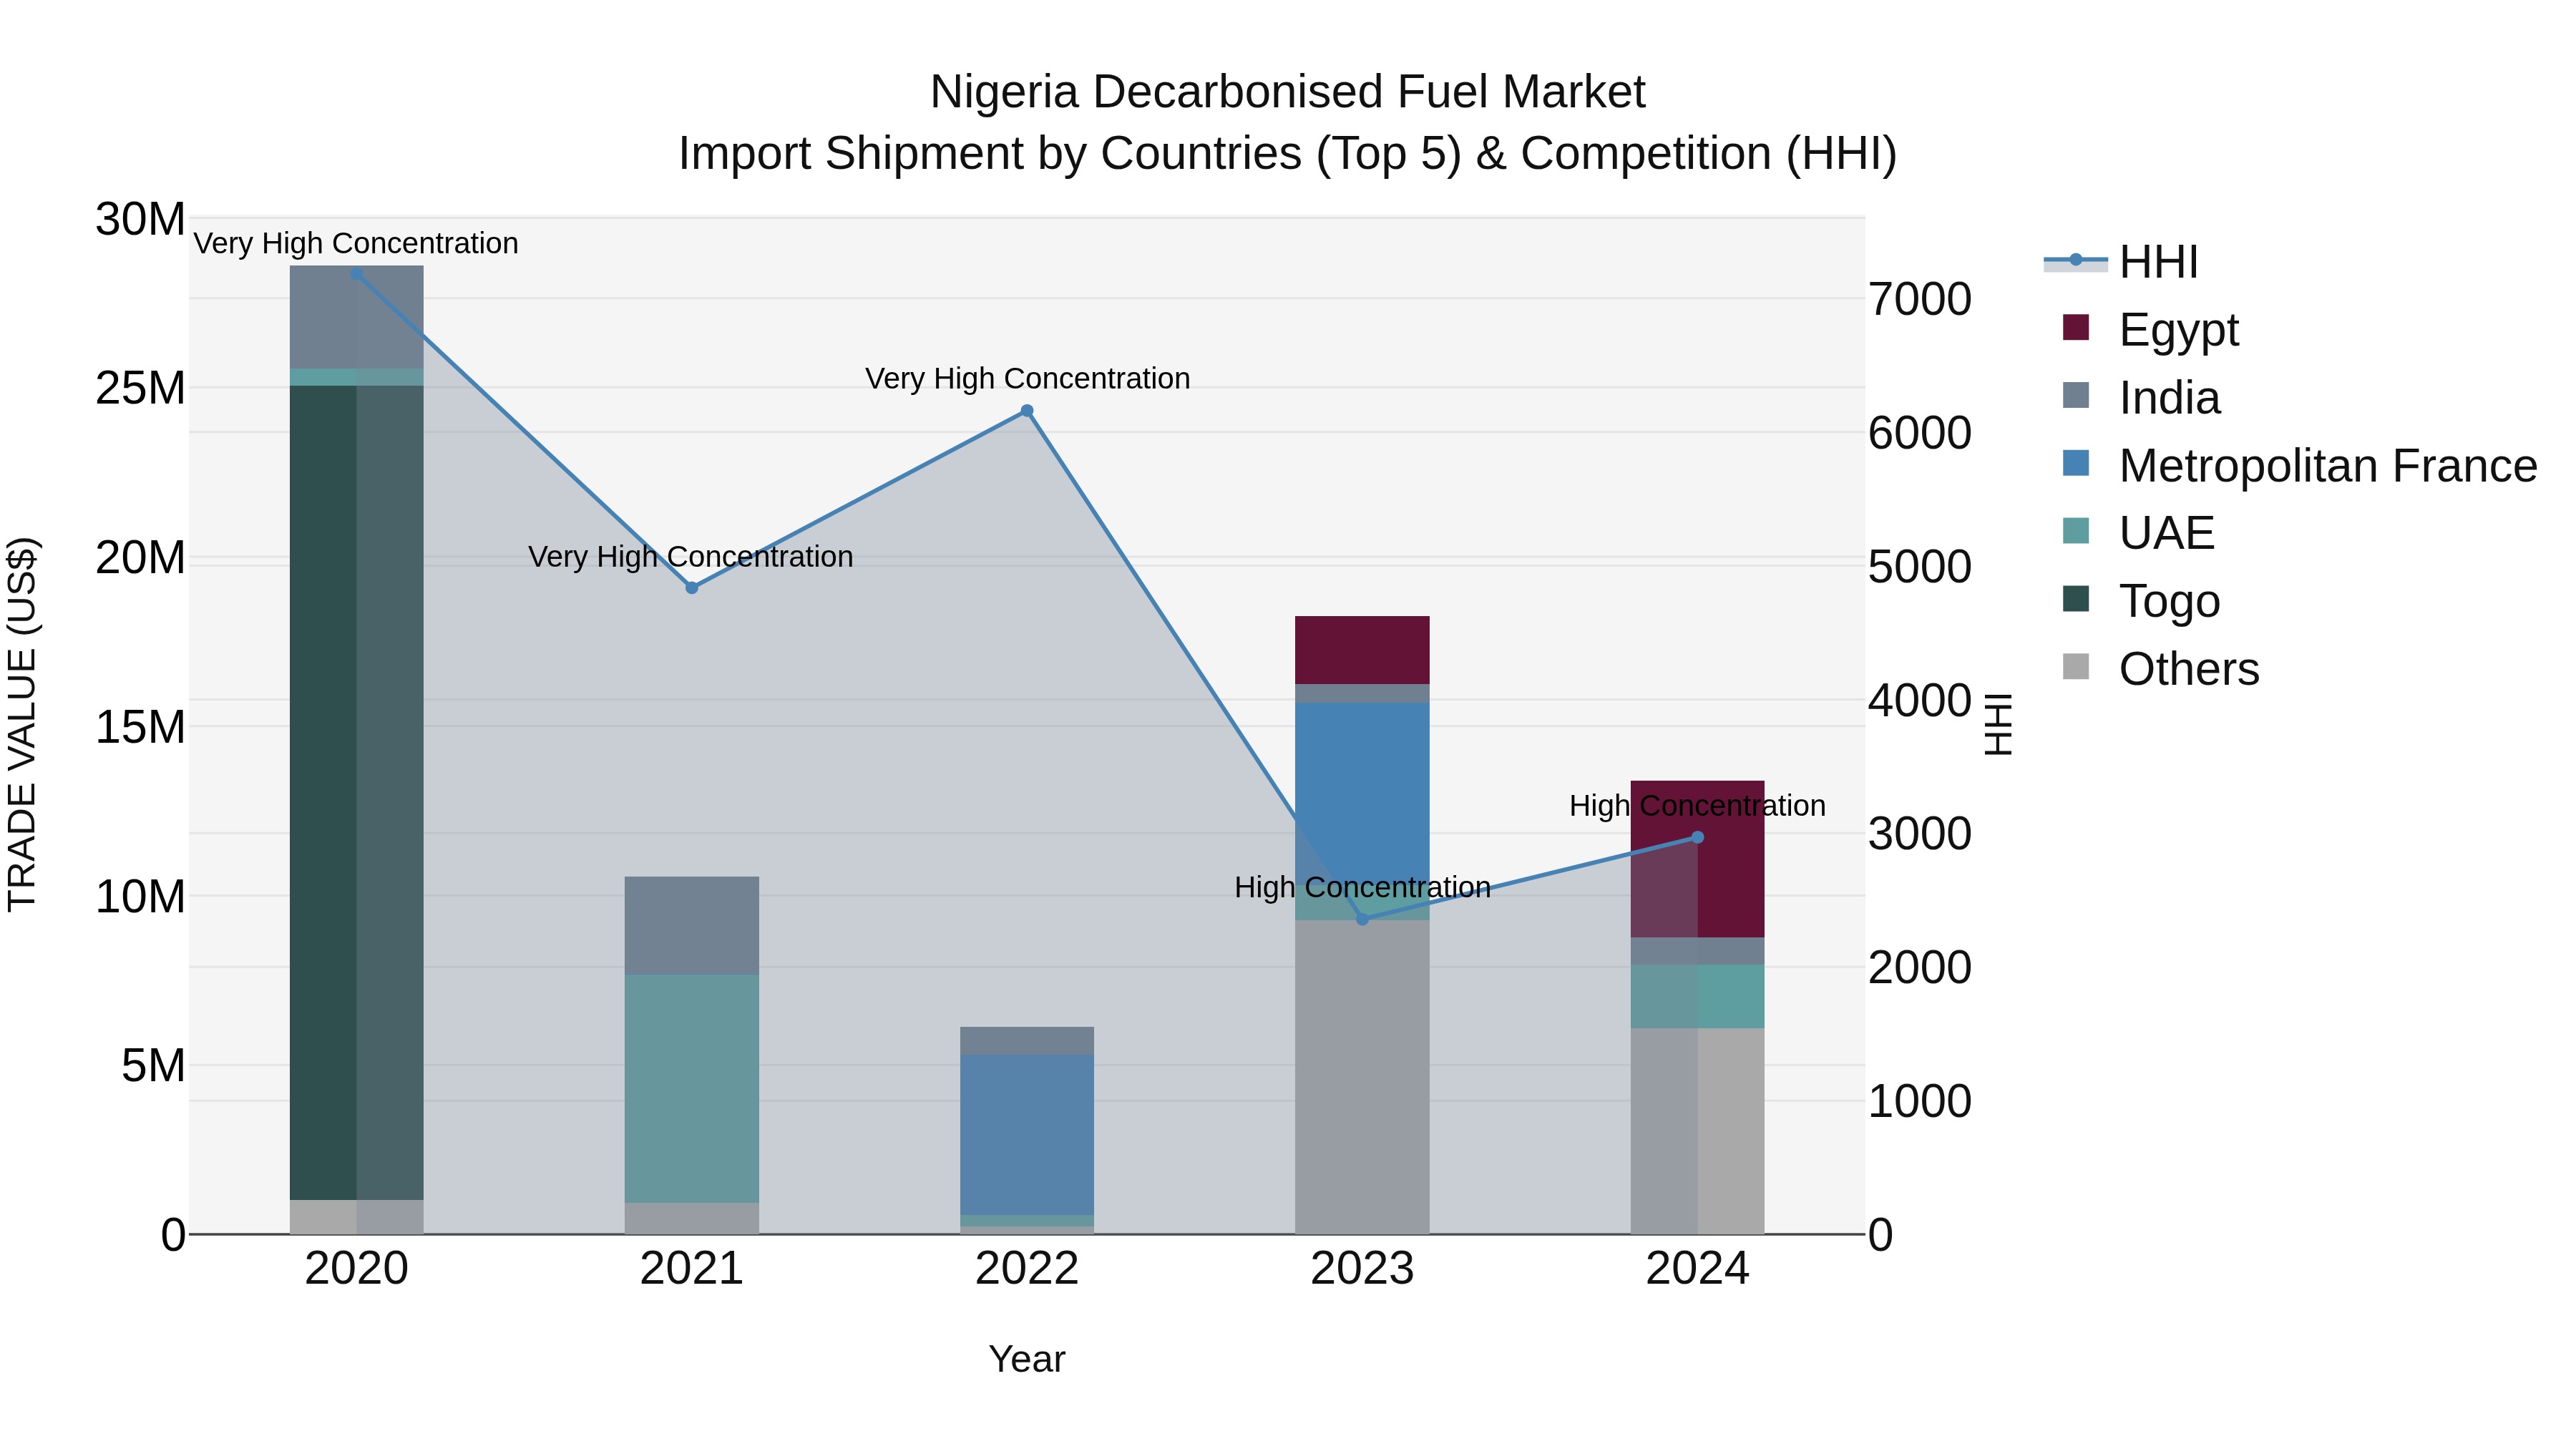Click the HHI line marker for 2024

[x=1697, y=837]
